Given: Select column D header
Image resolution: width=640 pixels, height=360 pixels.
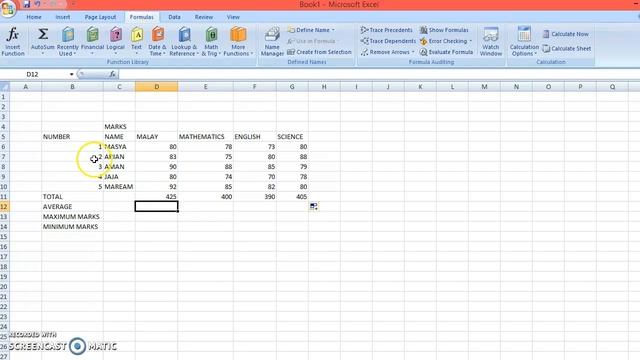Looking at the screenshot, I should click(x=156, y=87).
